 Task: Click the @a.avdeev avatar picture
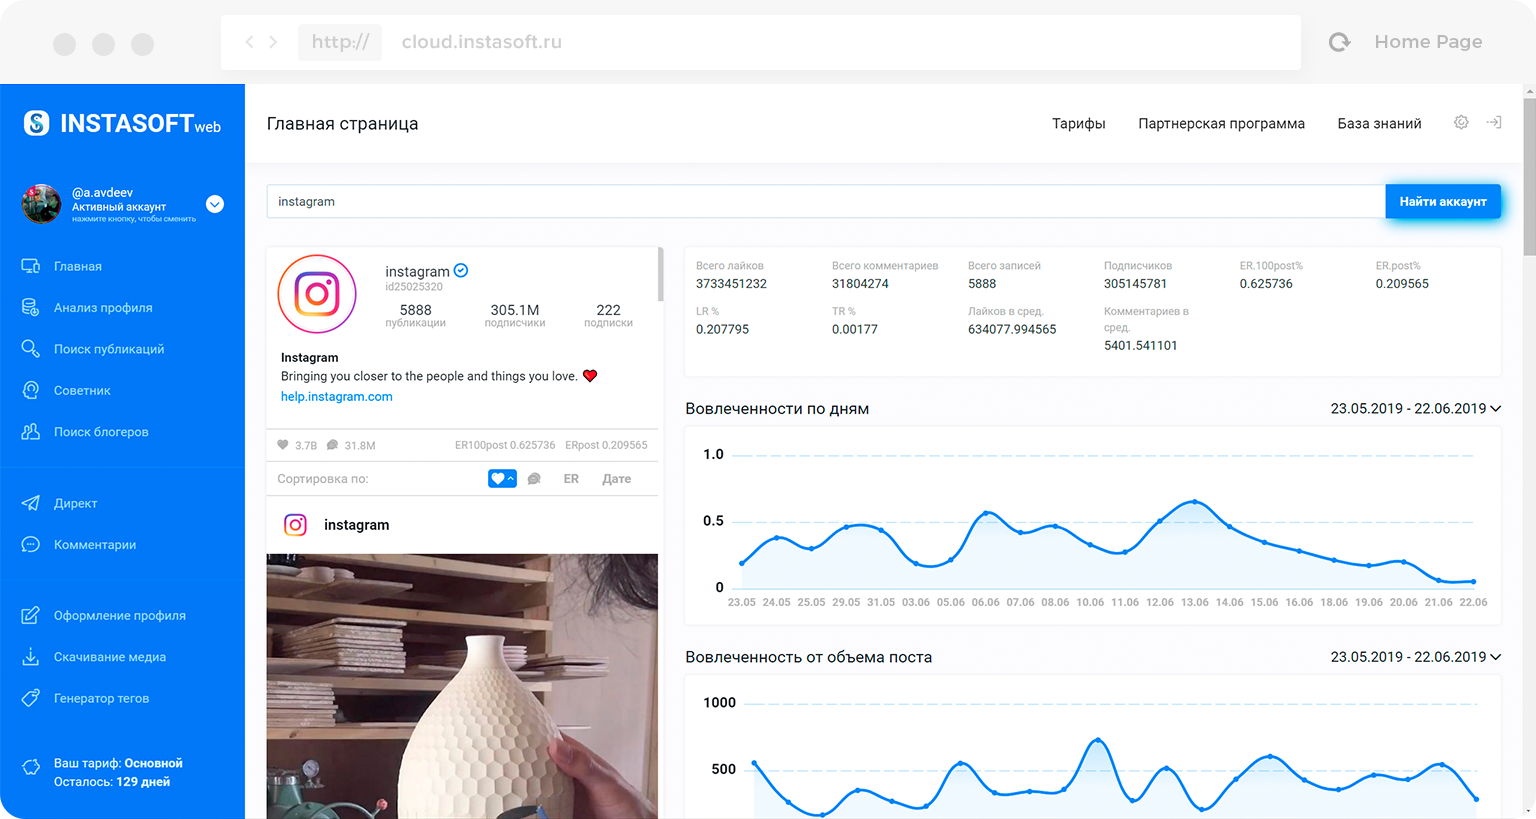tap(42, 204)
